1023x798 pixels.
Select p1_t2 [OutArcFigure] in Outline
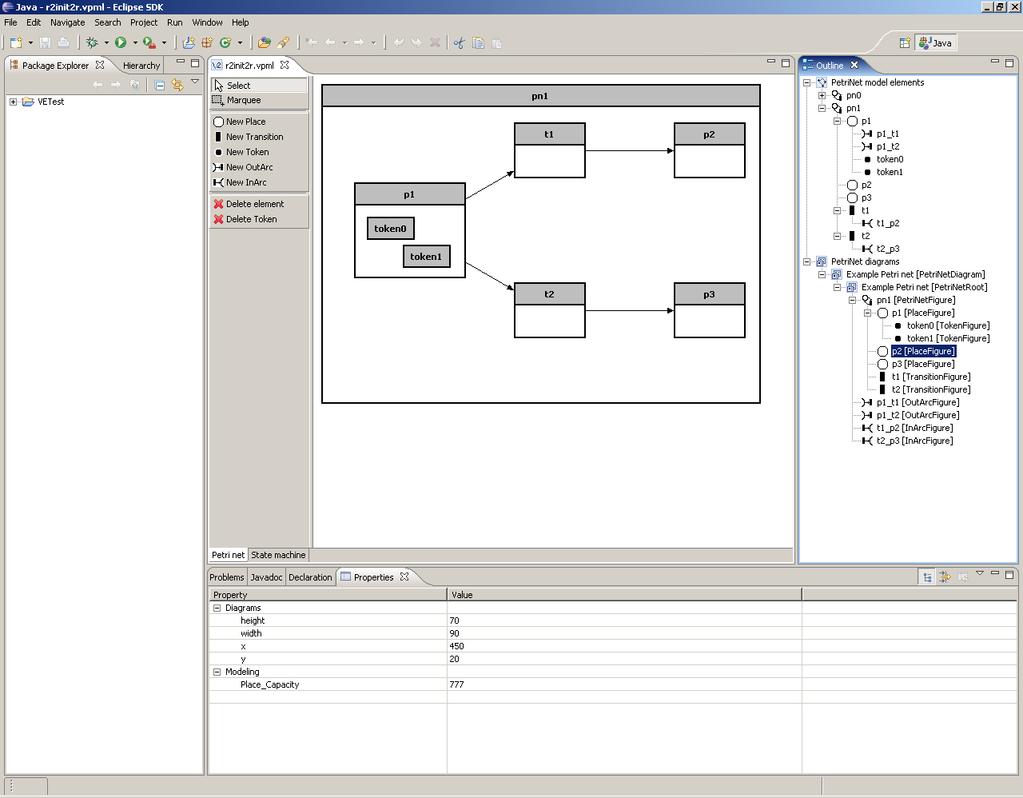[910, 416]
